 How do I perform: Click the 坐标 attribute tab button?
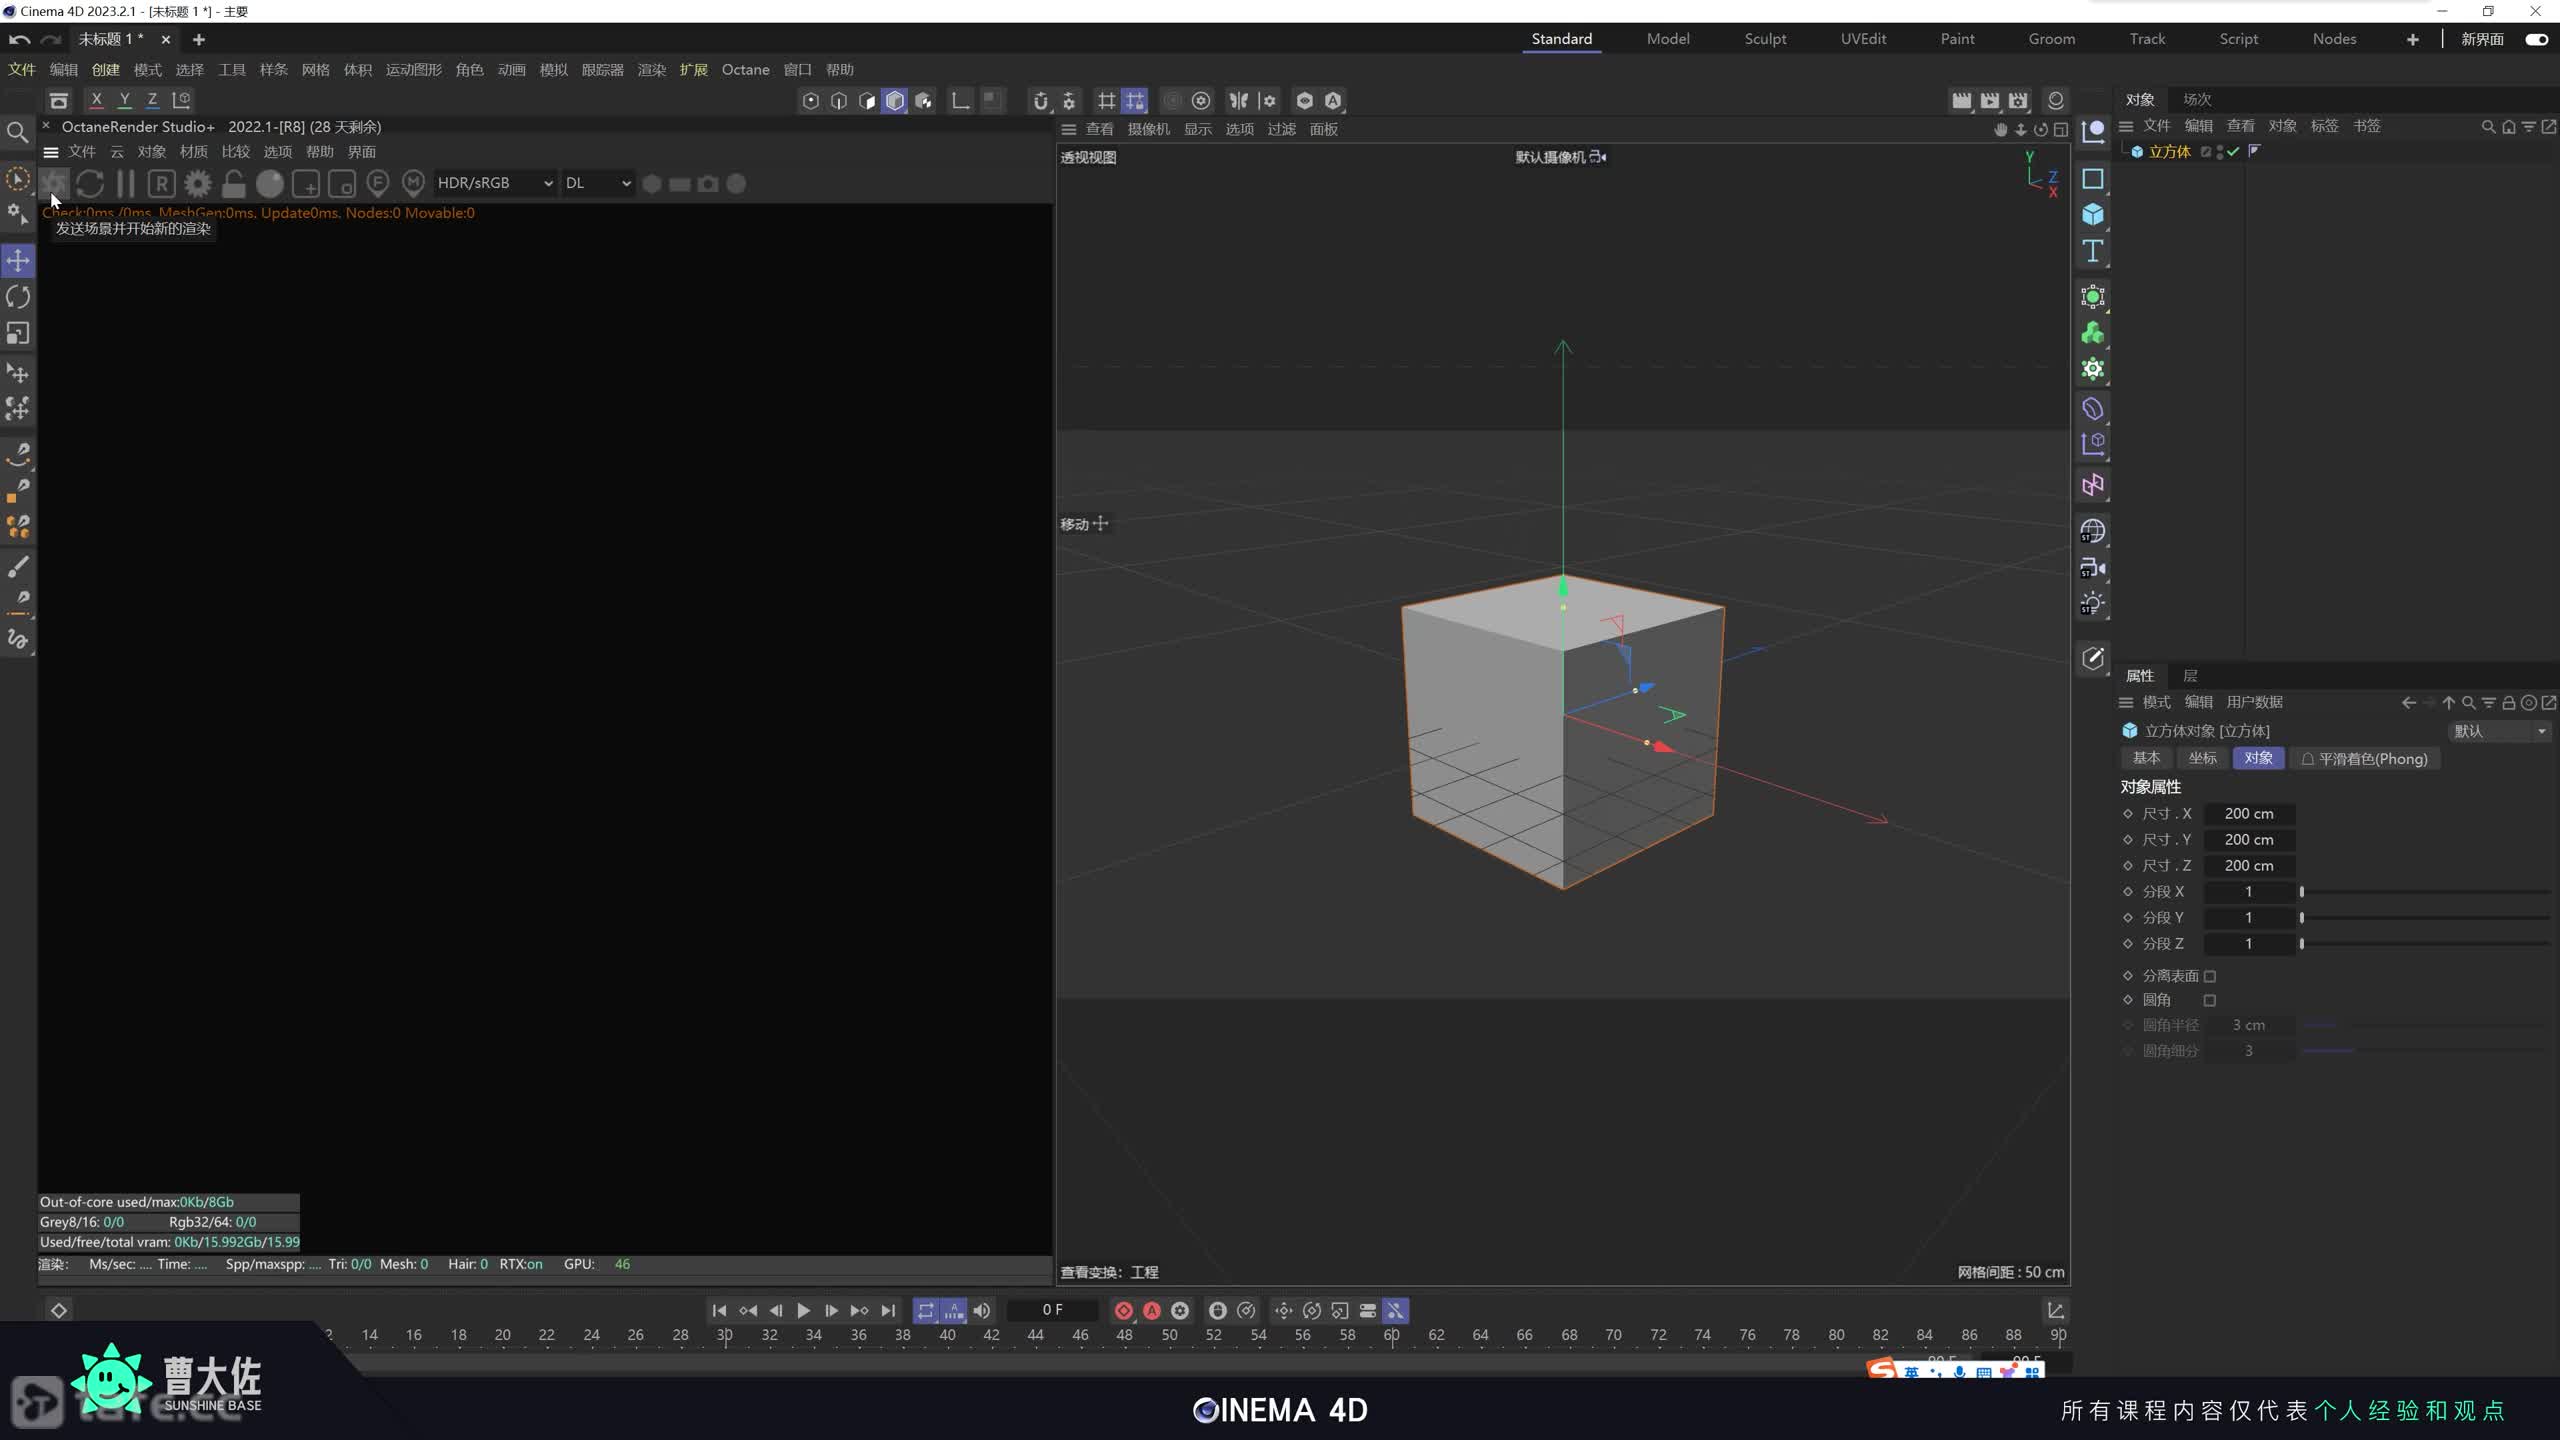click(2202, 758)
